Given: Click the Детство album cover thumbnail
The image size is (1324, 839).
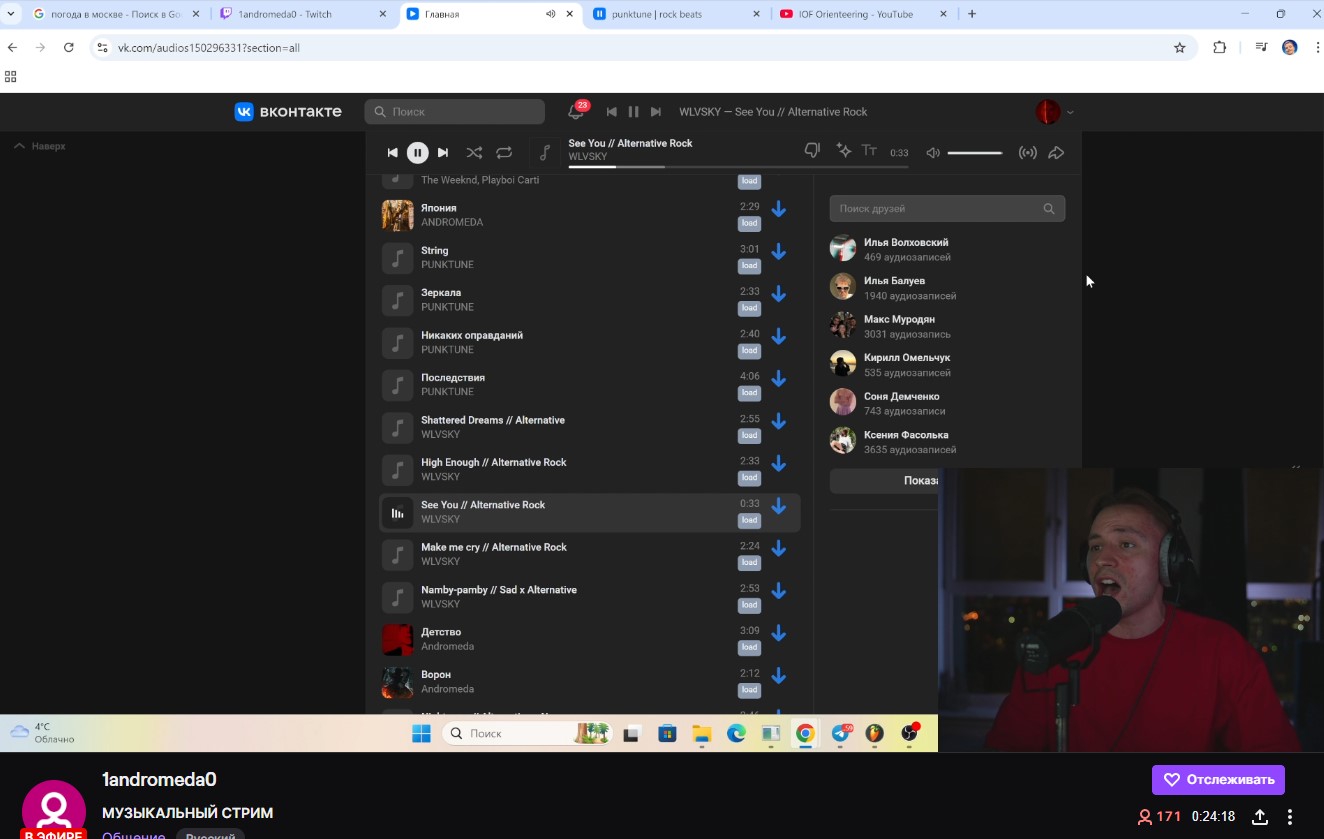Looking at the screenshot, I should (x=397, y=639).
